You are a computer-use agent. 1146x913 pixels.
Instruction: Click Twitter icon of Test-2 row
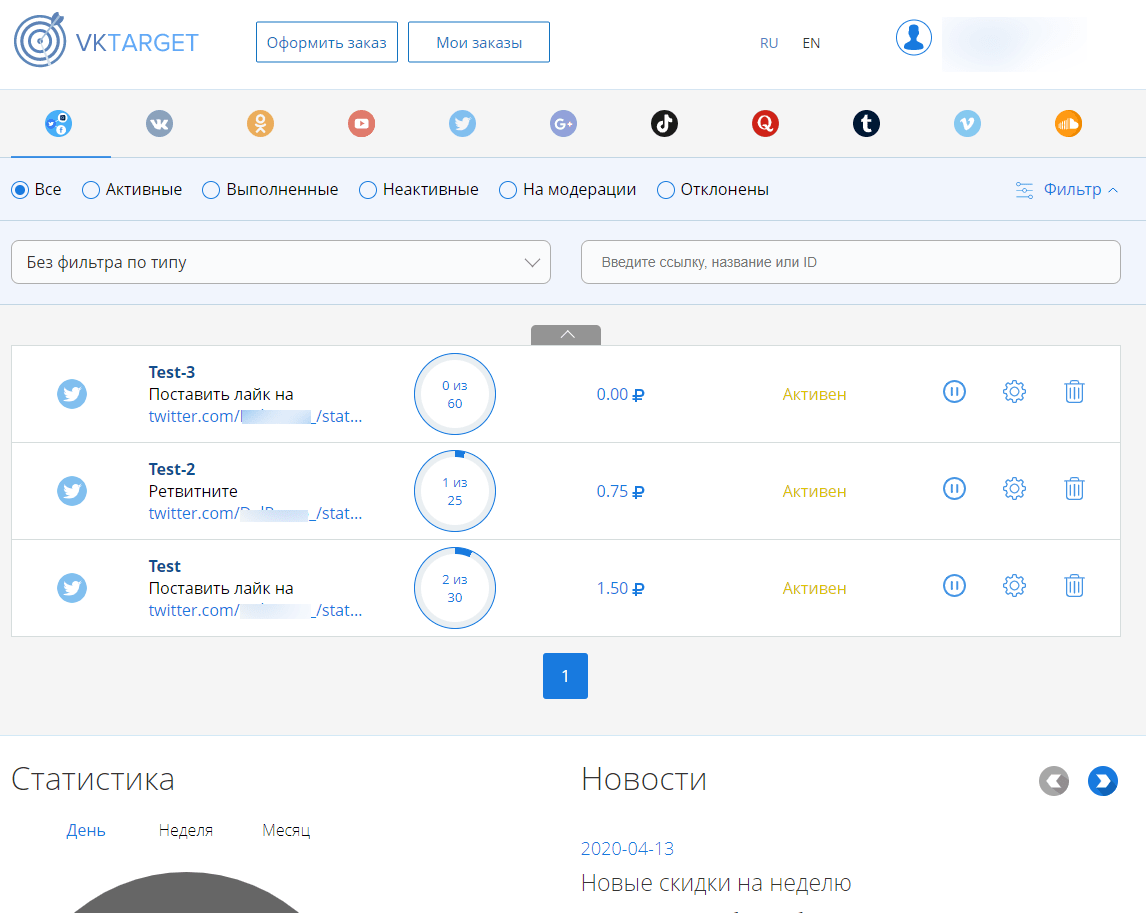[x=72, y=490]
